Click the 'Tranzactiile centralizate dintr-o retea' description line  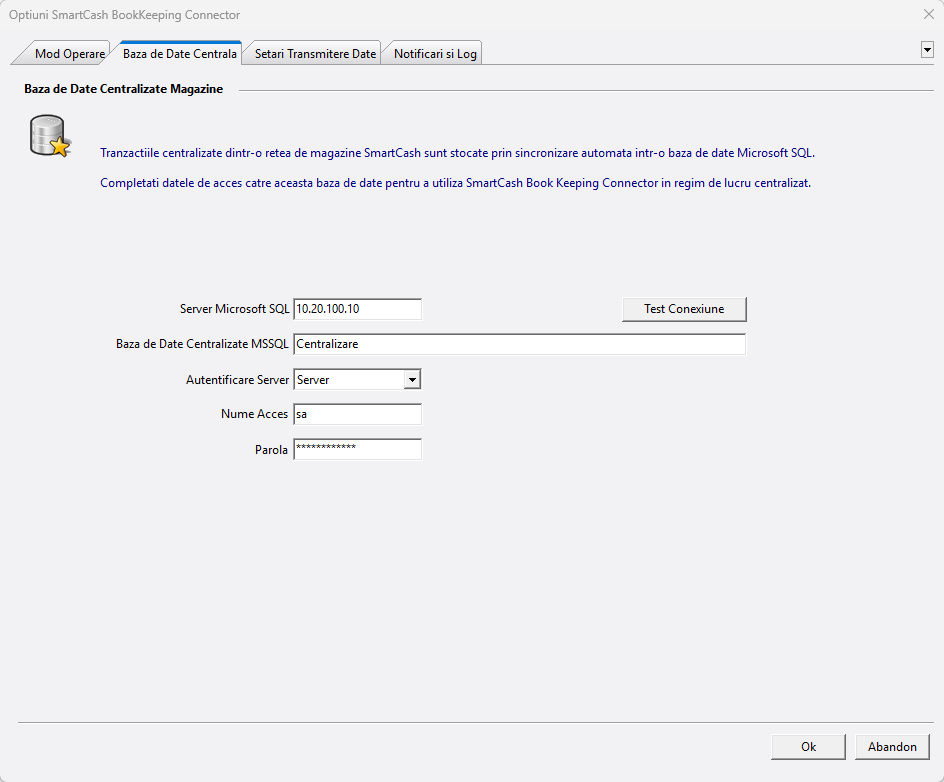(458, 153)
